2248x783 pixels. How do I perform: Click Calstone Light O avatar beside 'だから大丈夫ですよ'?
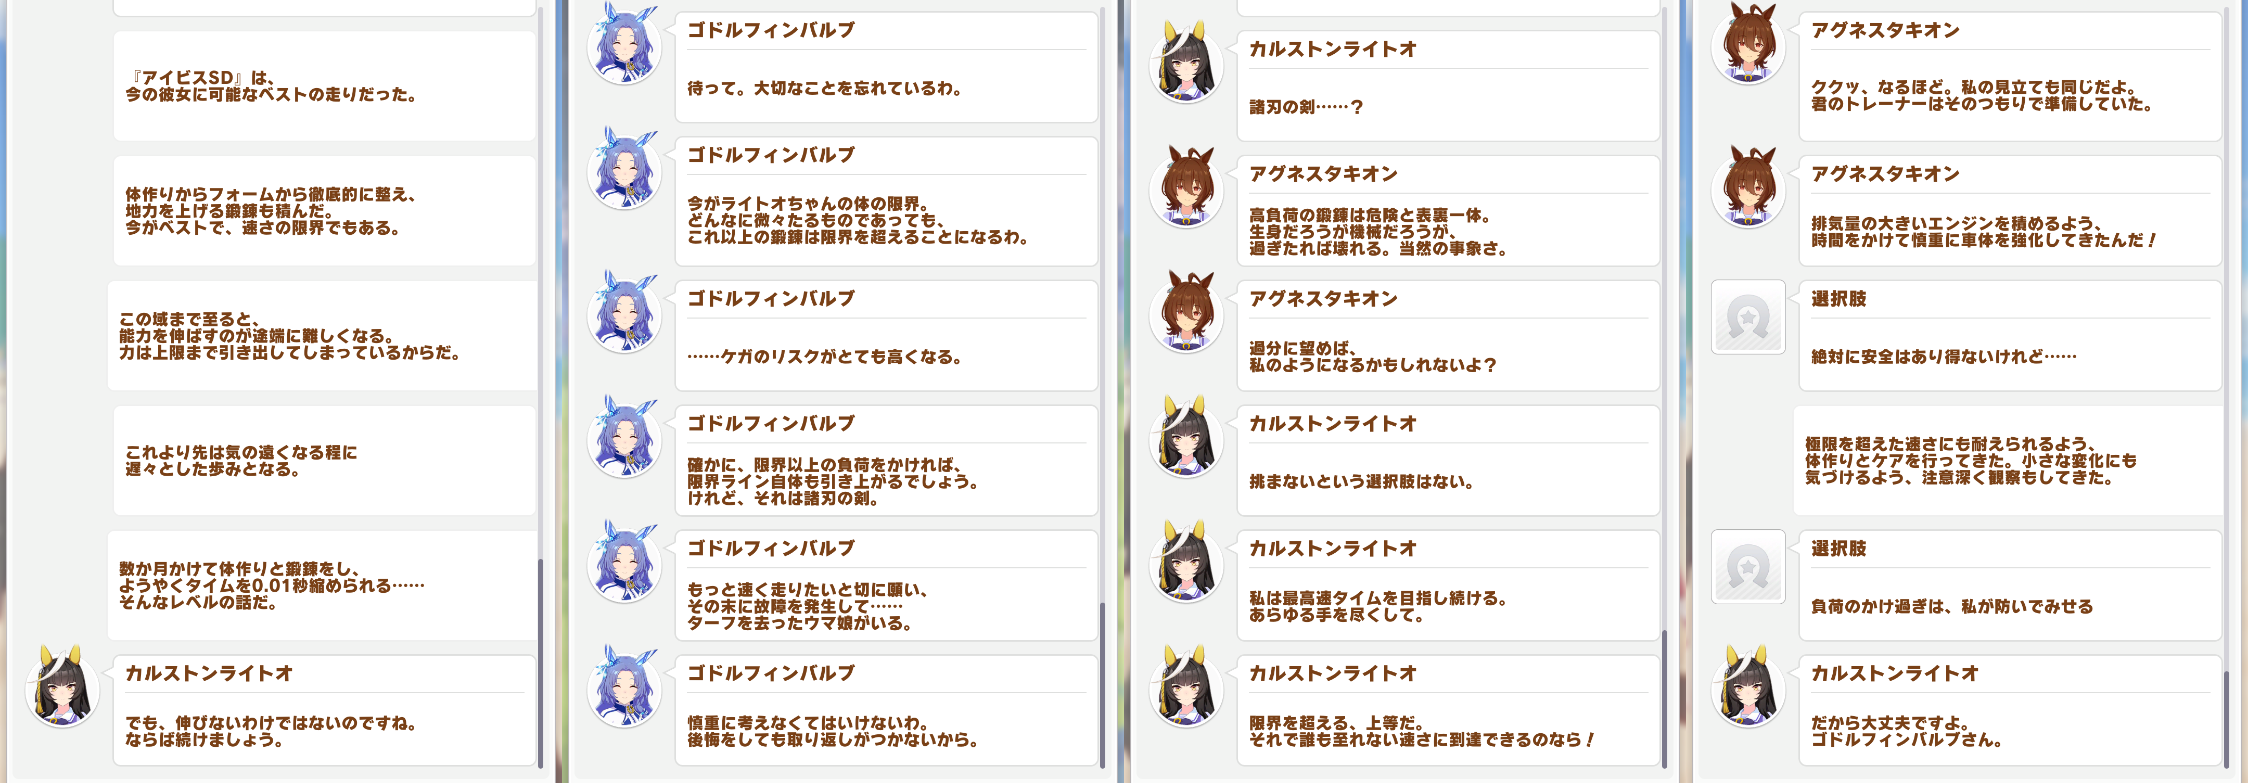1748,690
